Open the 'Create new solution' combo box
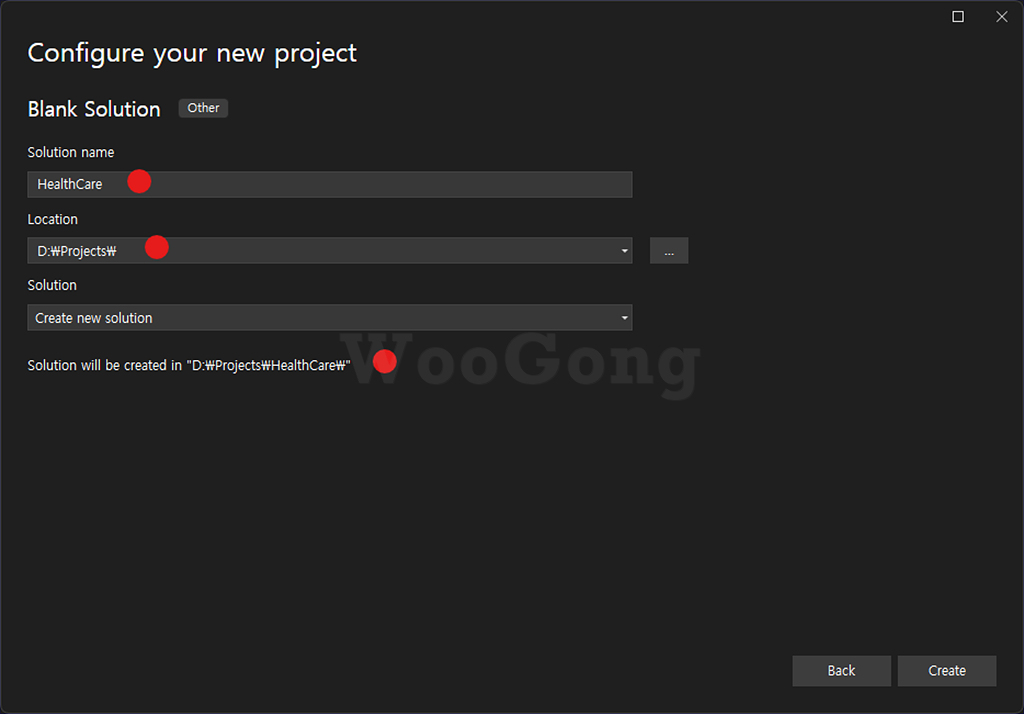The height and width of the screenshot is (714, 1024). pyautogui.click(x=329, y=317)
